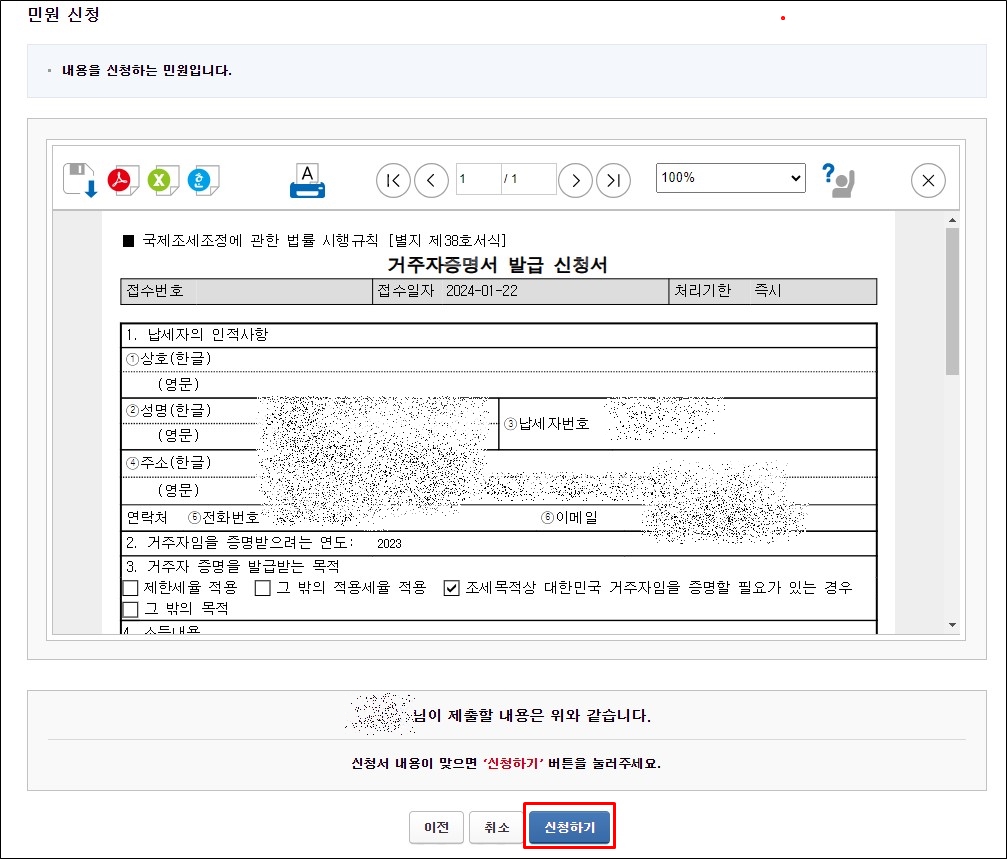The image size is (1007, 859).
Task: Click the 취소 button
Action: coord(496,828)
